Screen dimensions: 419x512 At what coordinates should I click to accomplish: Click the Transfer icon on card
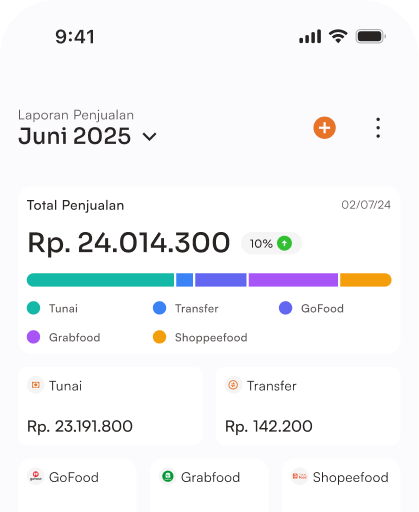point(233,385)
